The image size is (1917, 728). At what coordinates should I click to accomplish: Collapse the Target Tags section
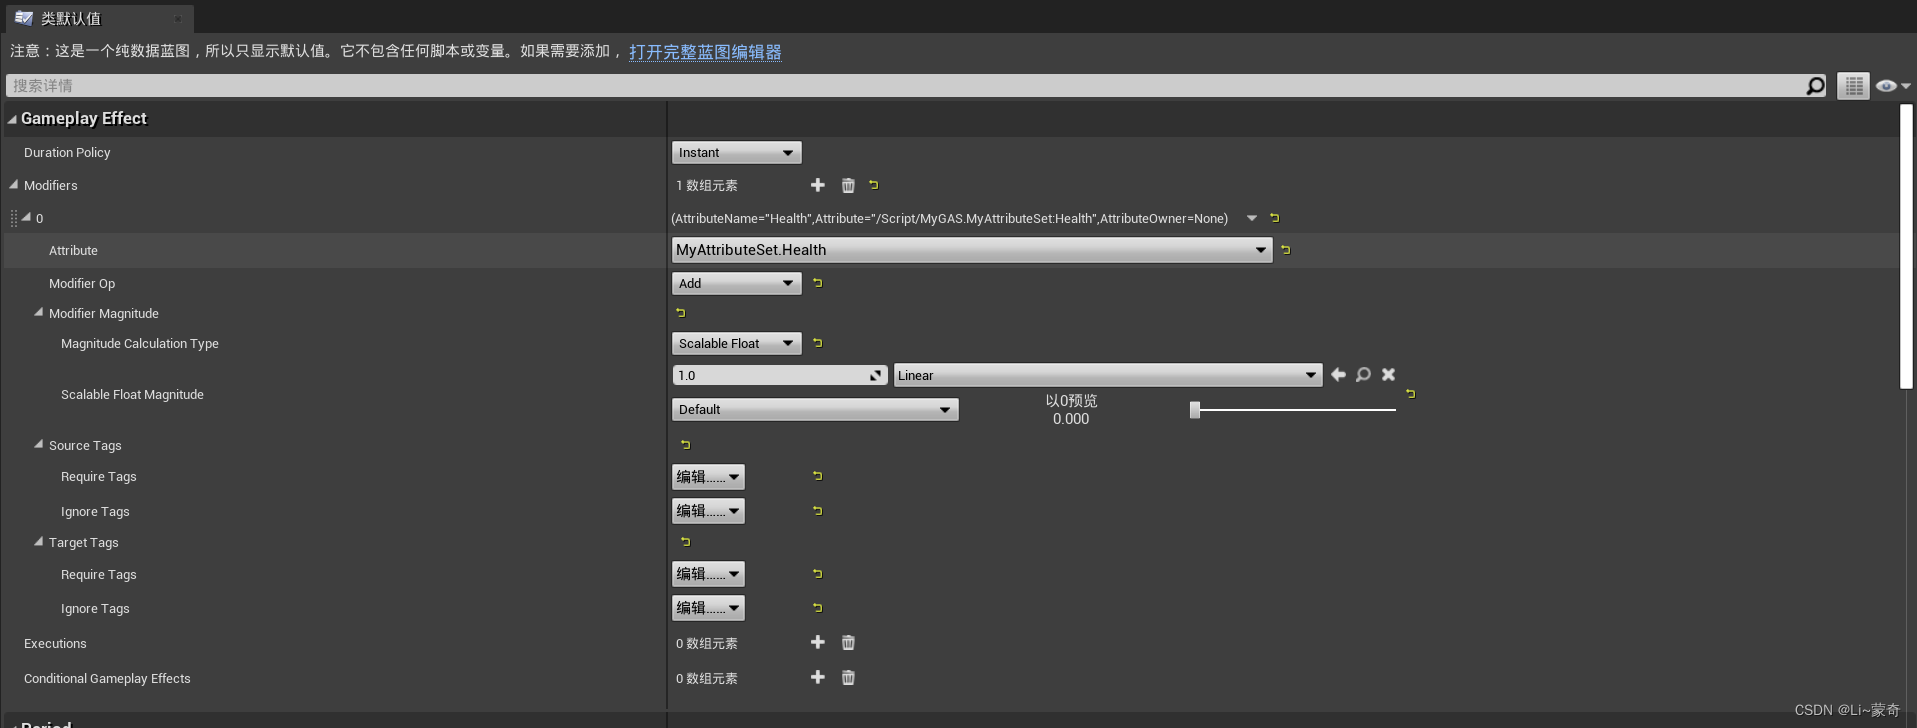coord(39,541)
